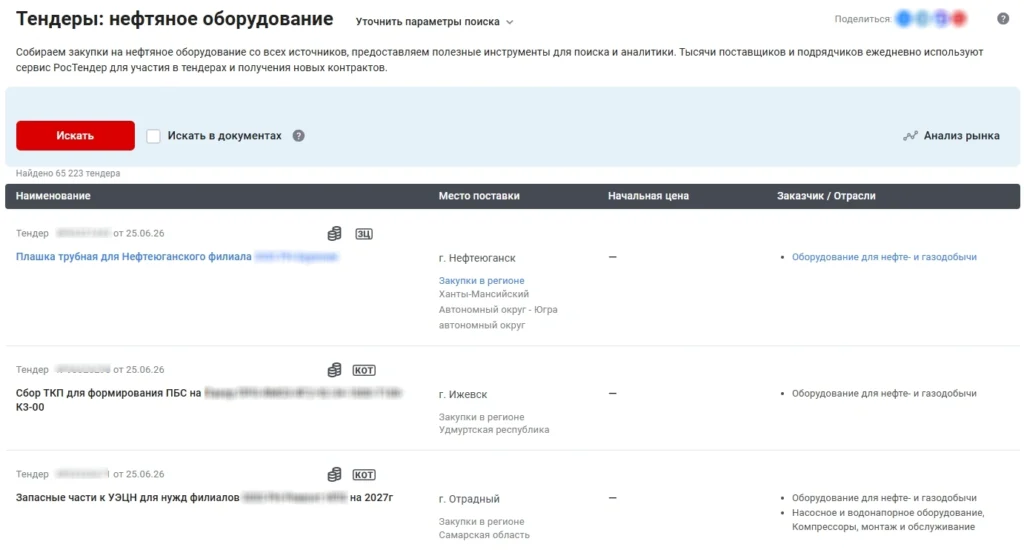Click Удмуртская республика region text
Screen dimensions: 1024x550
tap(494, 430)
